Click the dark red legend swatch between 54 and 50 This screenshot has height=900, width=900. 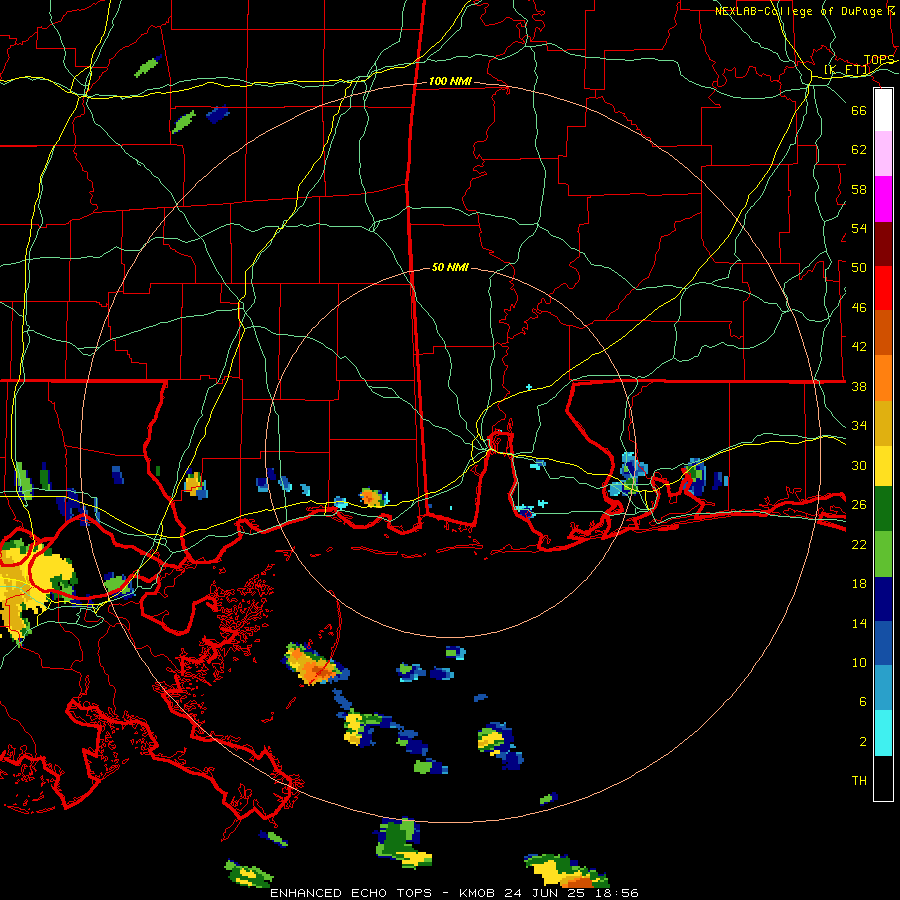(883, 243)
